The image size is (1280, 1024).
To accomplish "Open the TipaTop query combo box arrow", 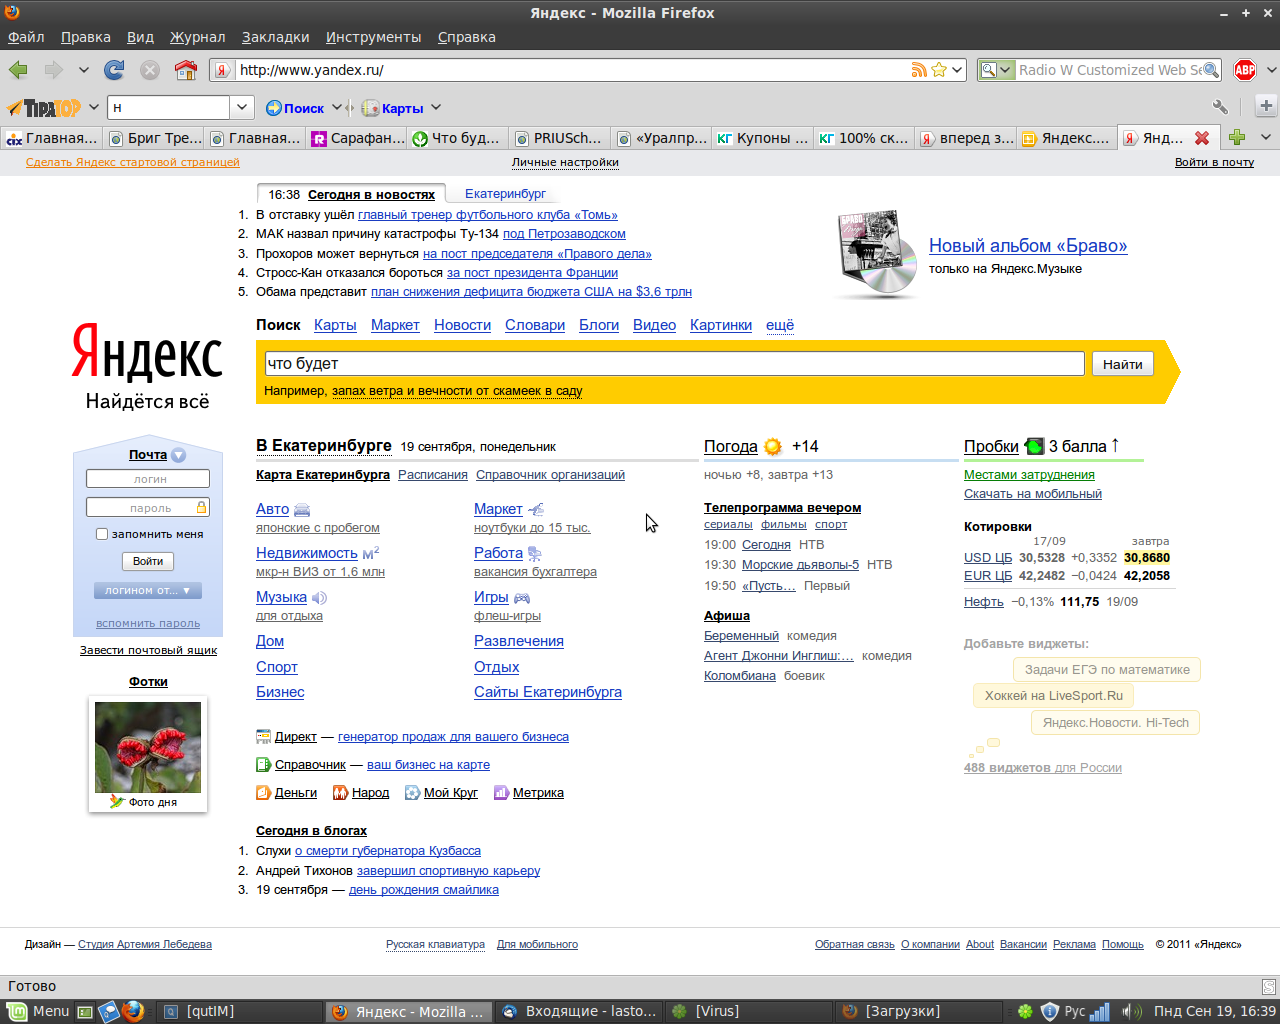I will coord(241,107).
